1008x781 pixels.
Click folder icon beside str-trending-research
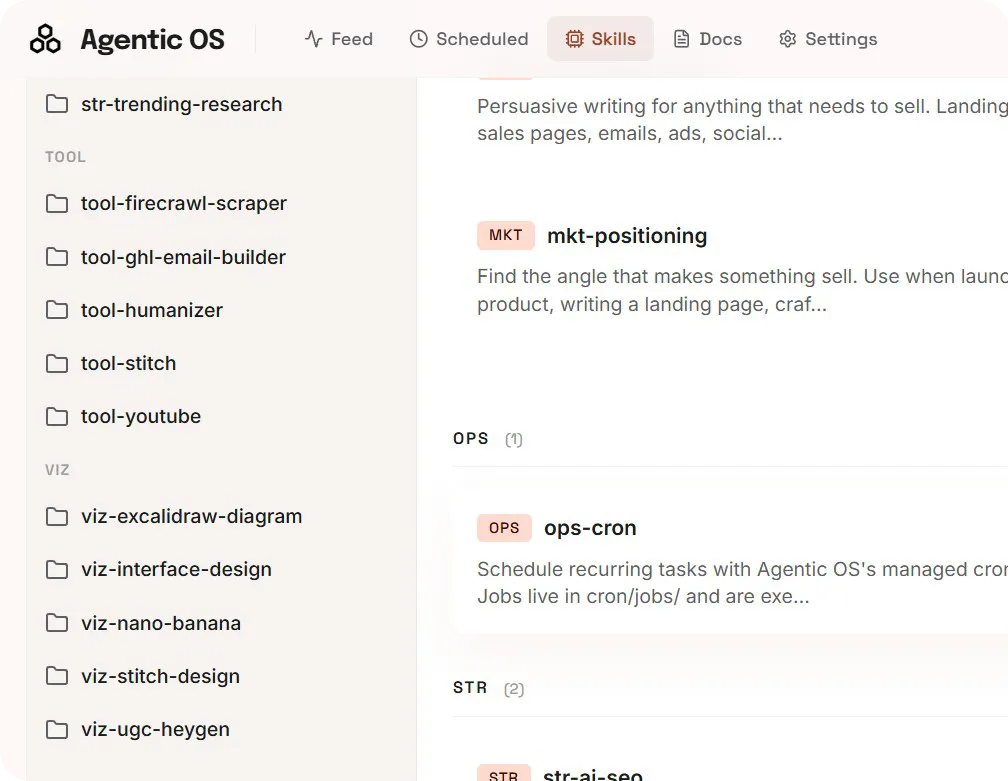coord(57,103)
